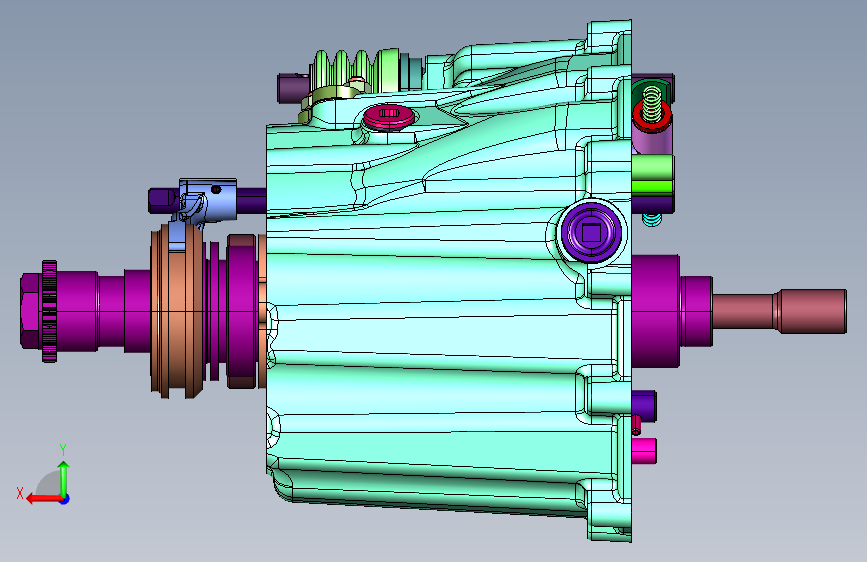This screenshot has width=867, height=562.
Task: Select the green coil spring at top right
Action: [652, 103]
